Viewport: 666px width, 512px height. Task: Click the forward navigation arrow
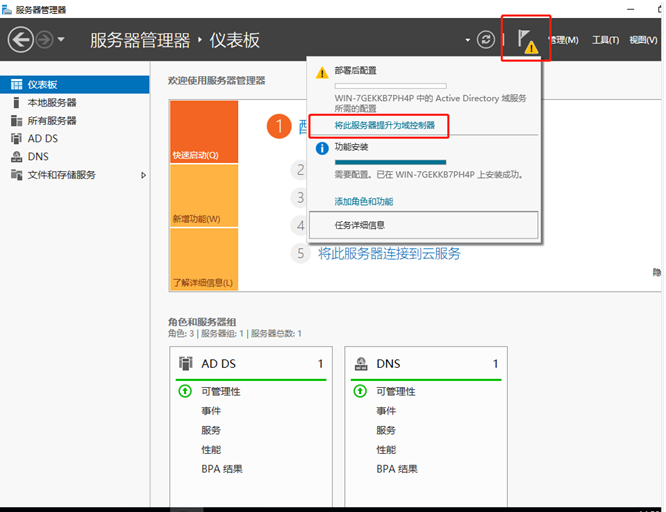[x=45, y=40]
